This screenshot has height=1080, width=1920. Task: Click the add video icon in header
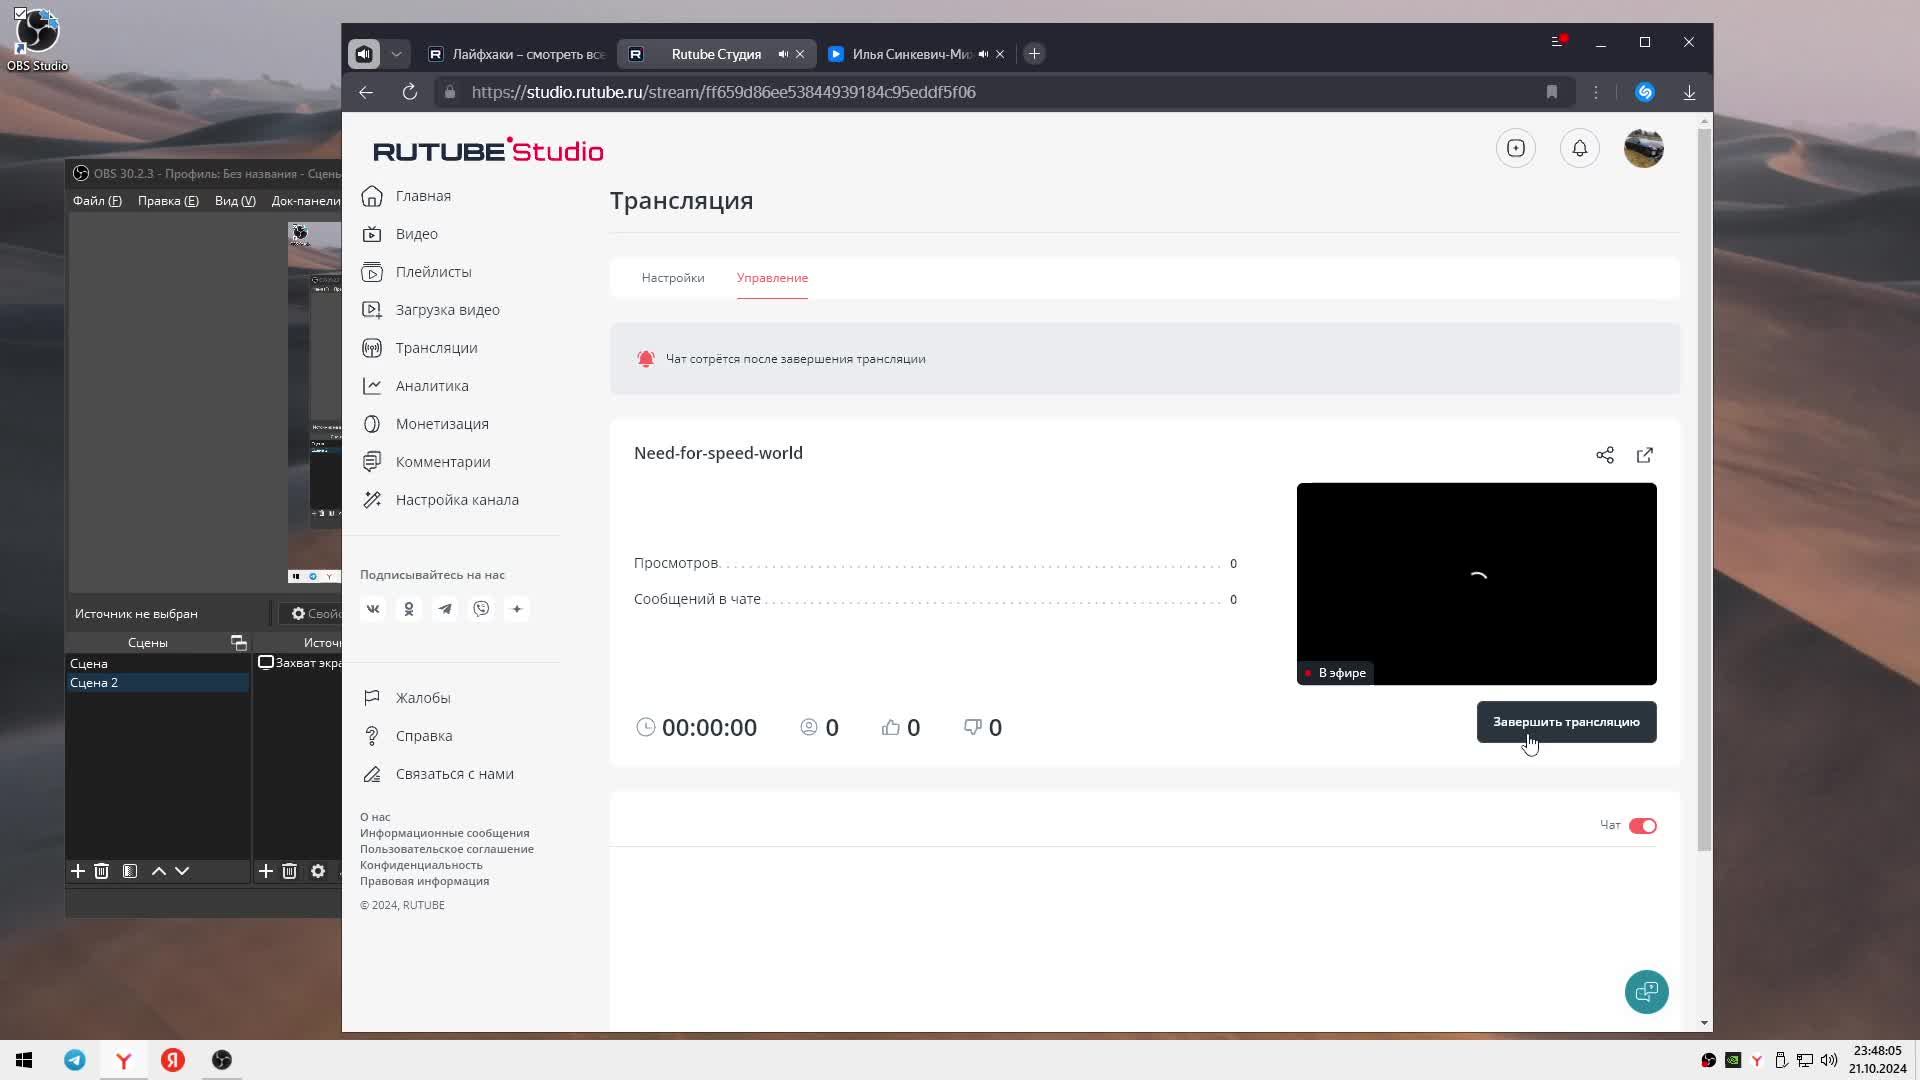(1516, 149)
